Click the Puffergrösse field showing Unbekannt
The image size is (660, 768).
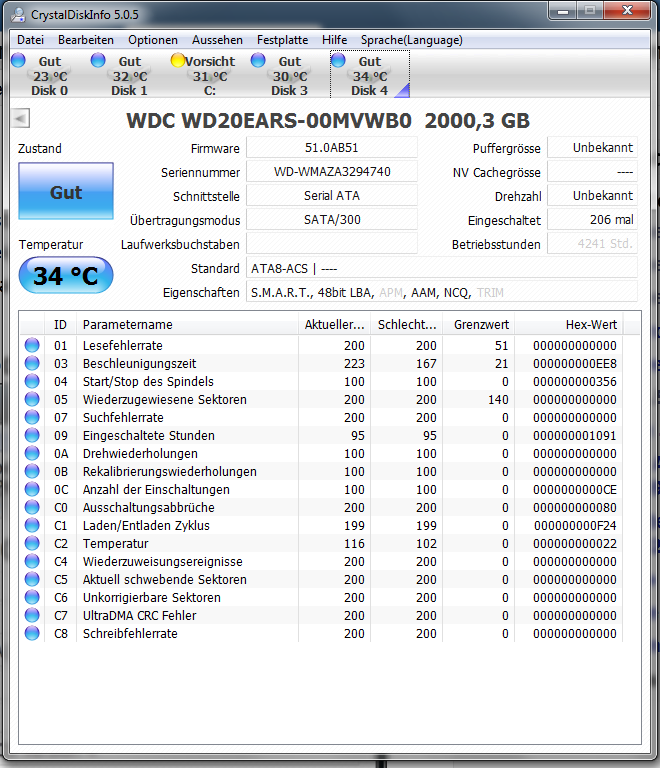(x=592, y=148)
